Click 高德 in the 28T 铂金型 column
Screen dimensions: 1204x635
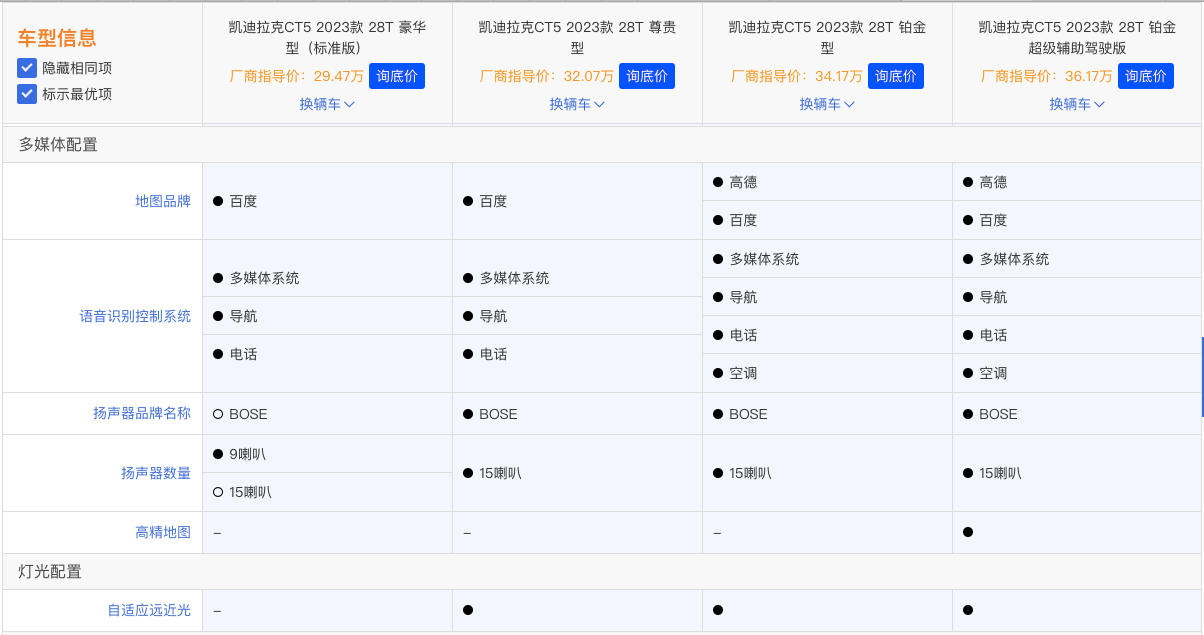(x=743, y=182)
